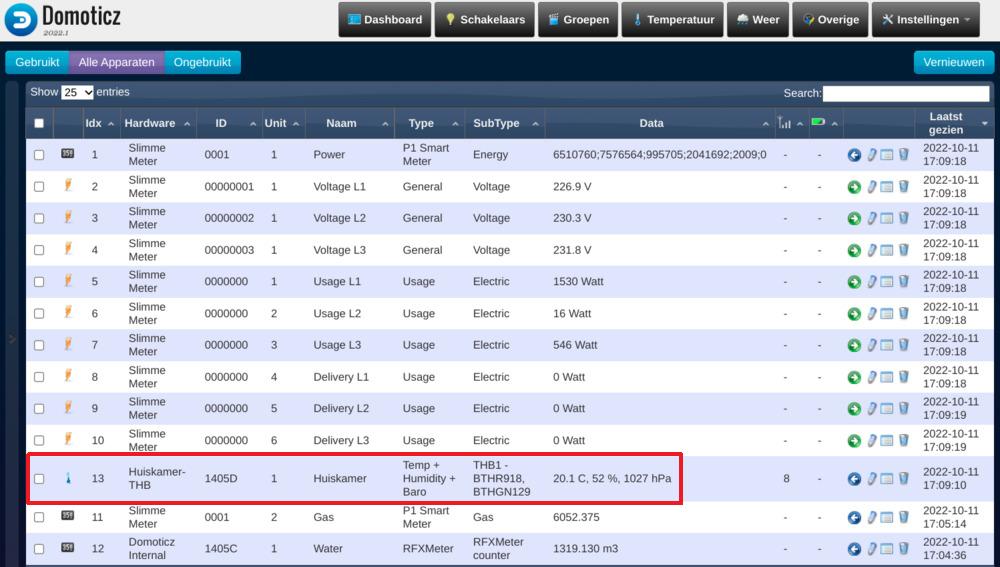Check the box for Huiskamer row
The width and height of the screenshot is (1000, 567).
[39, 479]
